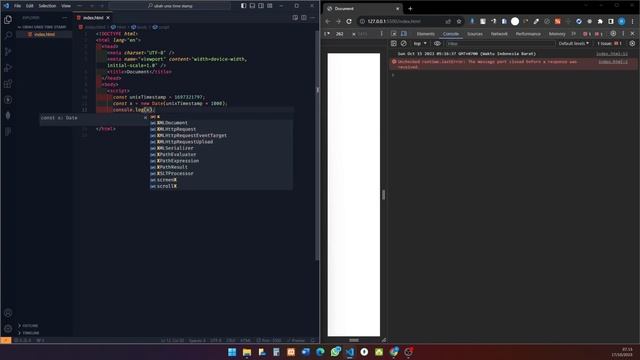Click the script breadcrumb in VS Code editor

point(161,27)
